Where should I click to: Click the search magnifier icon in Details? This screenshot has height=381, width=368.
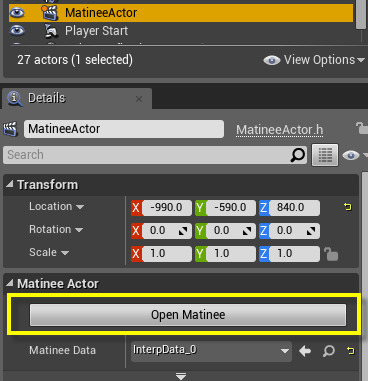(298, 155)
